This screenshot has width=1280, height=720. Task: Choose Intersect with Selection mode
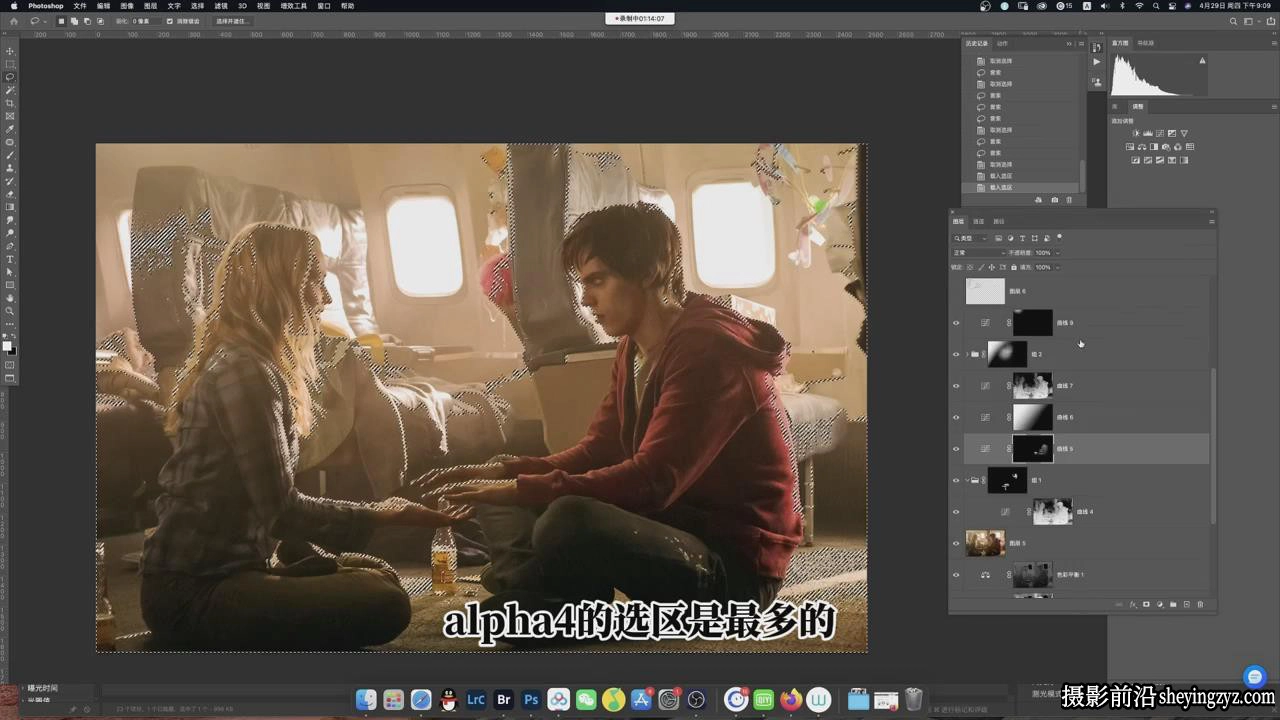coord(100,21)
